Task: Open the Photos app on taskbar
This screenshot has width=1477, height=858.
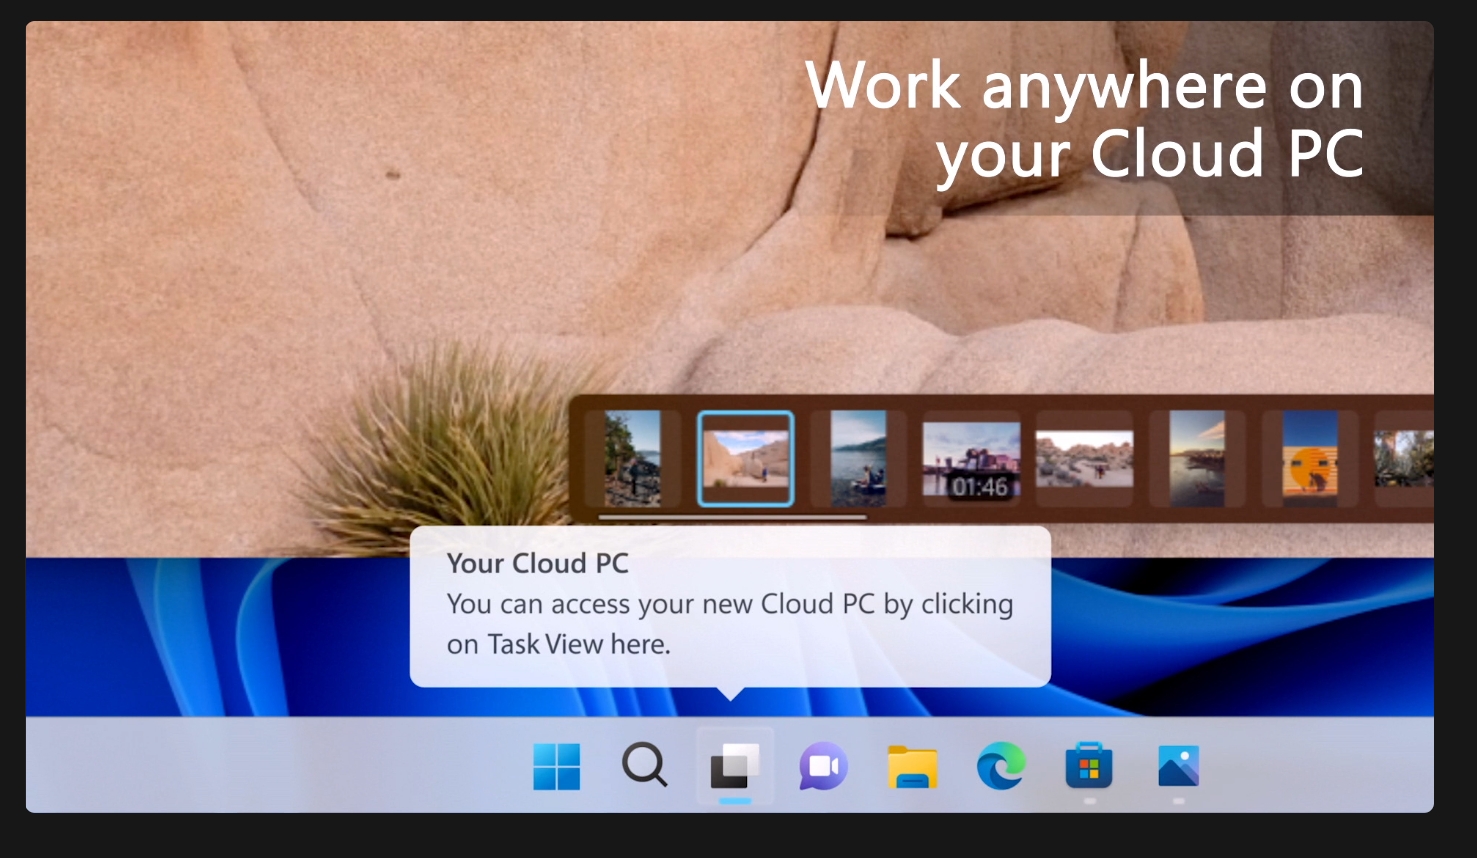Action: click(x=1179, y=767)
